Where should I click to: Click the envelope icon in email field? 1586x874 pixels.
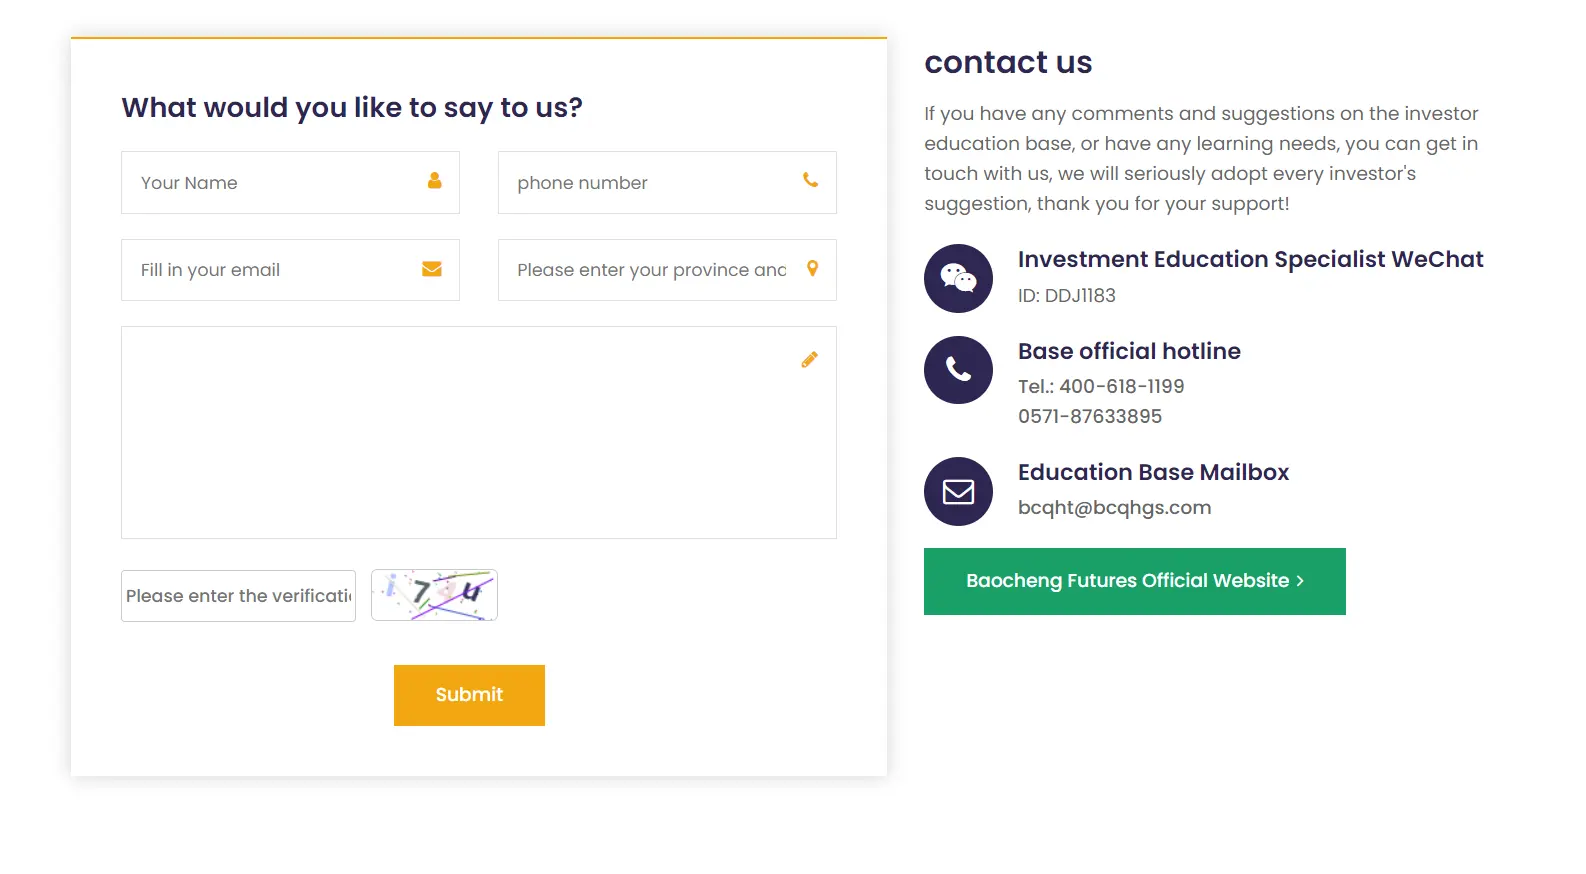432,269
